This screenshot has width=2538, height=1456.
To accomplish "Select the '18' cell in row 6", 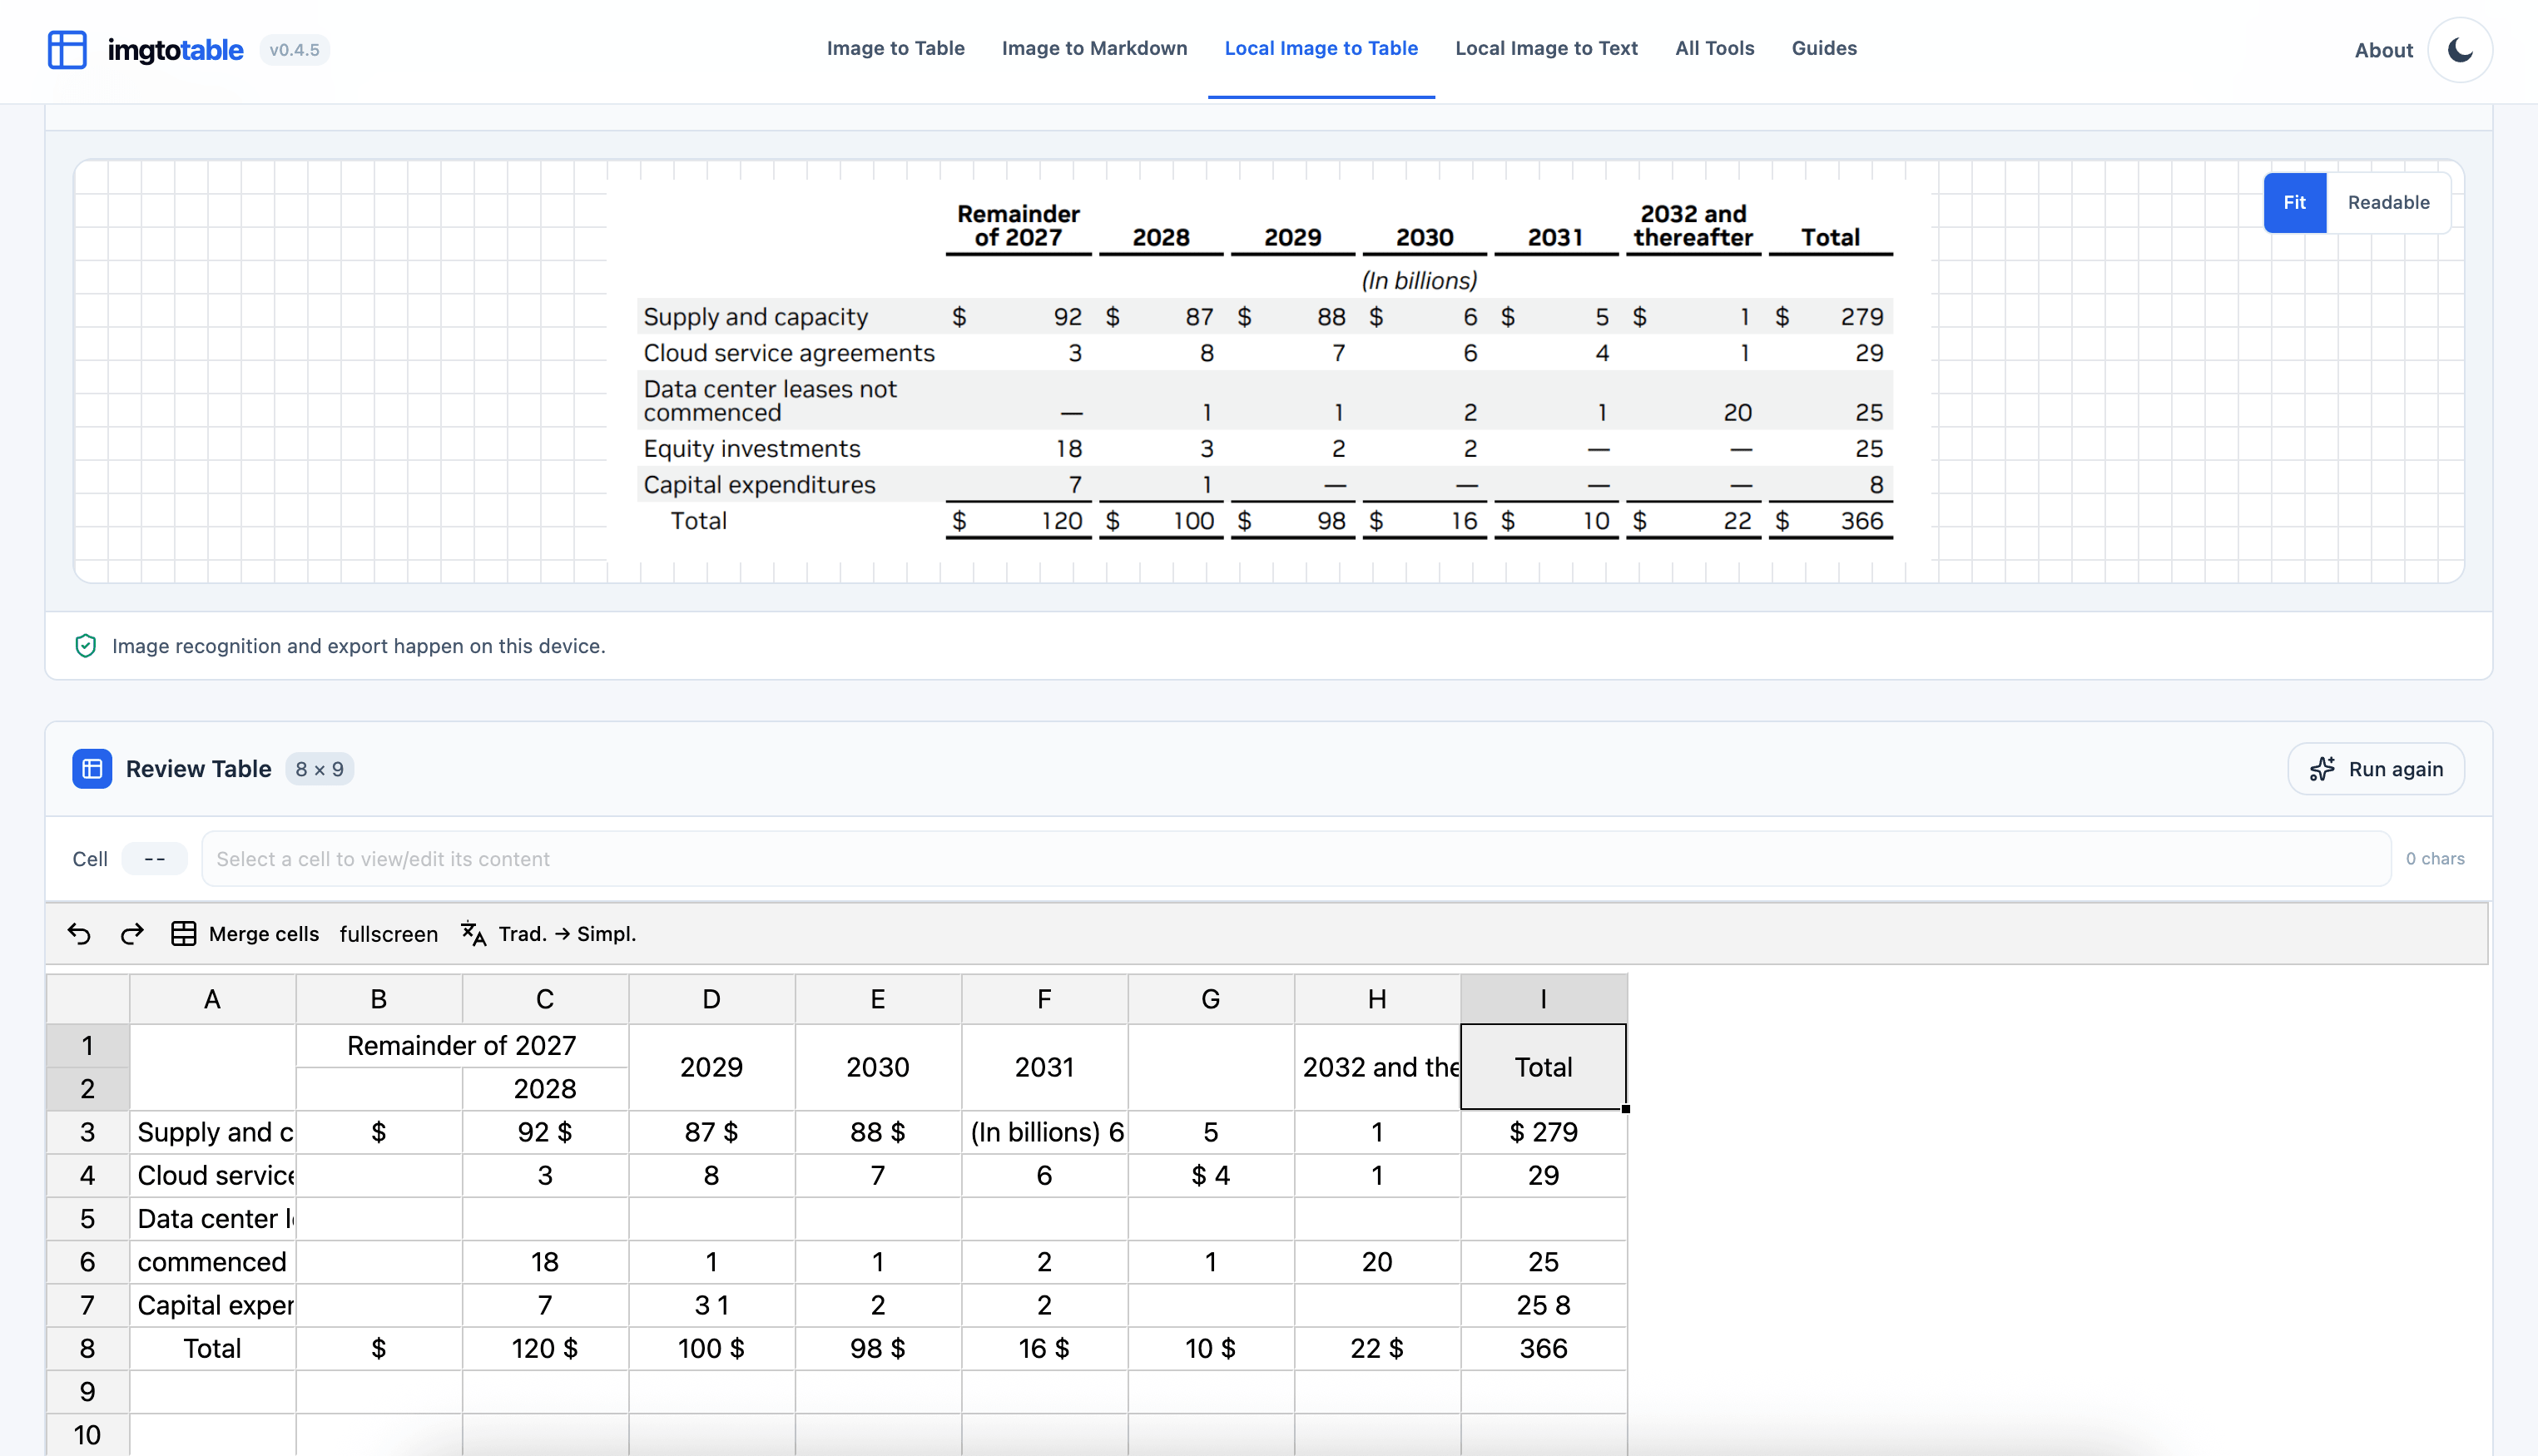I will pos(544,1261).
